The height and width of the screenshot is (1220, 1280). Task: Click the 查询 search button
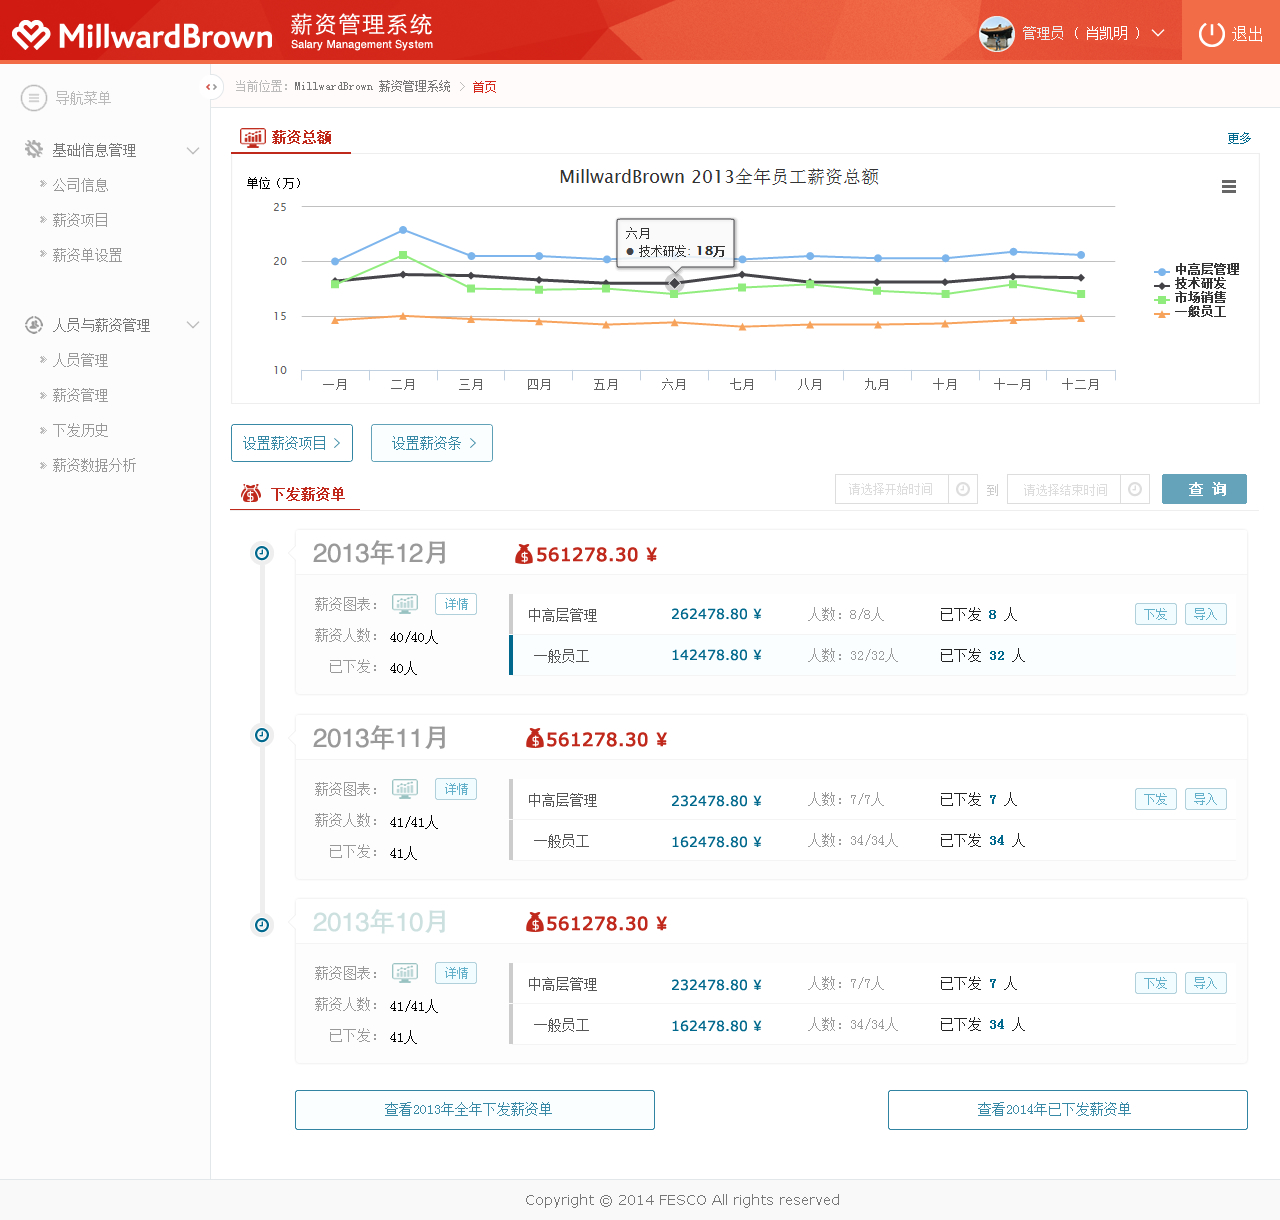click(1204, 489)
